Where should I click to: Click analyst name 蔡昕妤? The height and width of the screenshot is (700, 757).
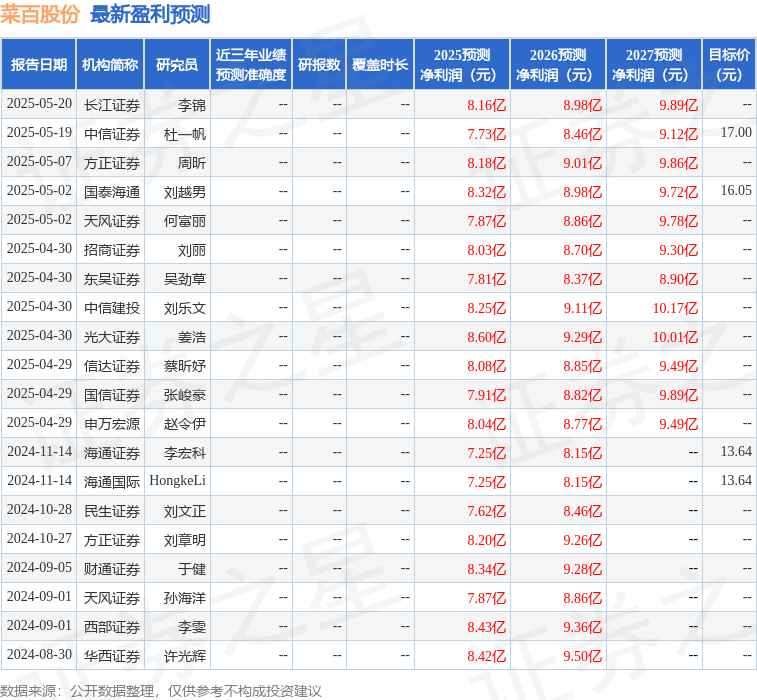pyautogui.click(x=185, y=366)
